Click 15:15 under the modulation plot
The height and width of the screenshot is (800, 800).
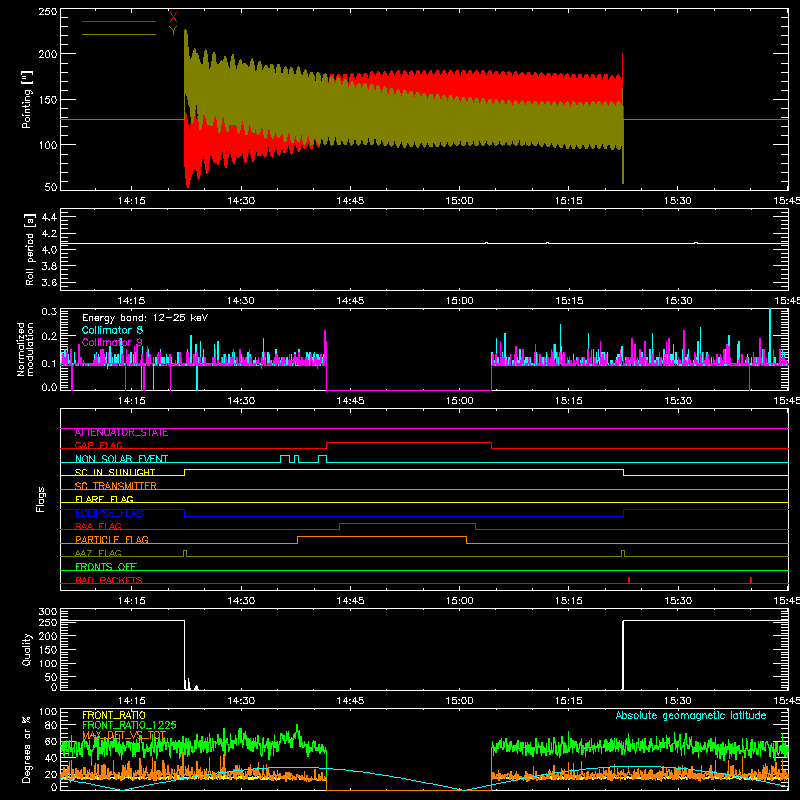(568, 401)
